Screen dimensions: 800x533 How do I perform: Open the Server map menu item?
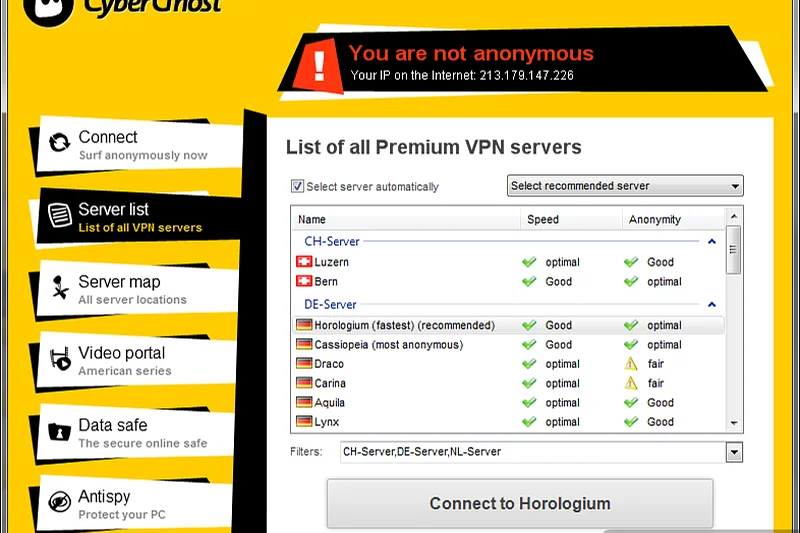[x=137, y=289]
